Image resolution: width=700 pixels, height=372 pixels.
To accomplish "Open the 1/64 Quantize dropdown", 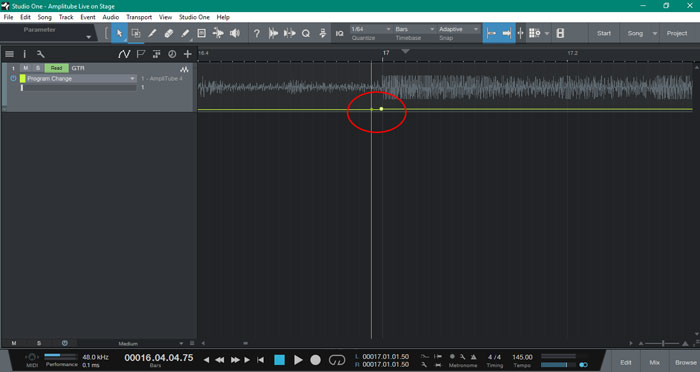I will tap(371, 29).
